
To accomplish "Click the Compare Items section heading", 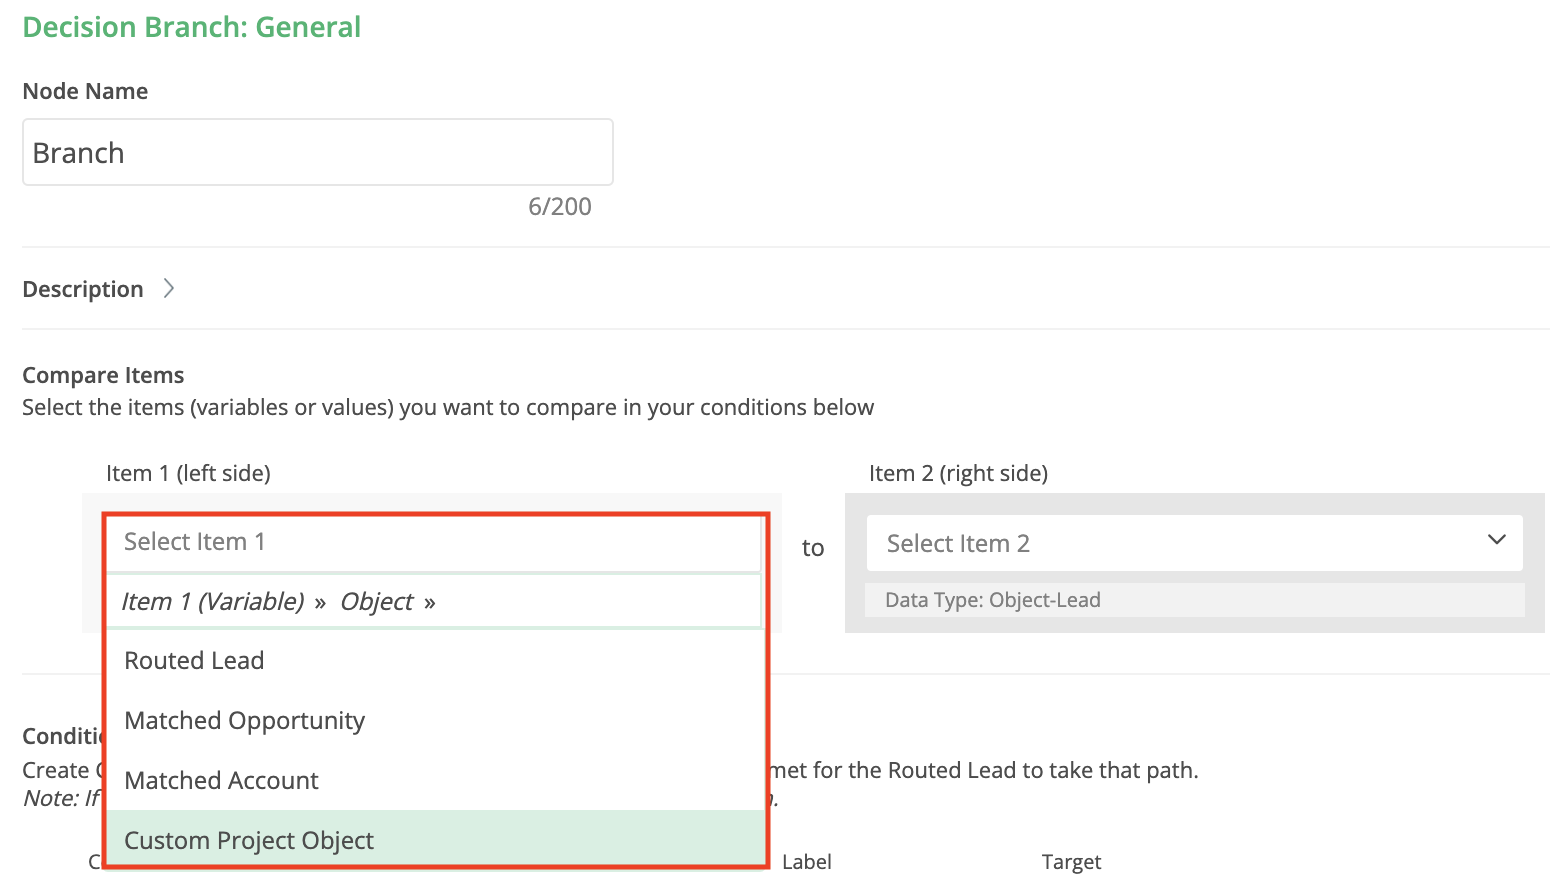I will (x=103, y=375).
